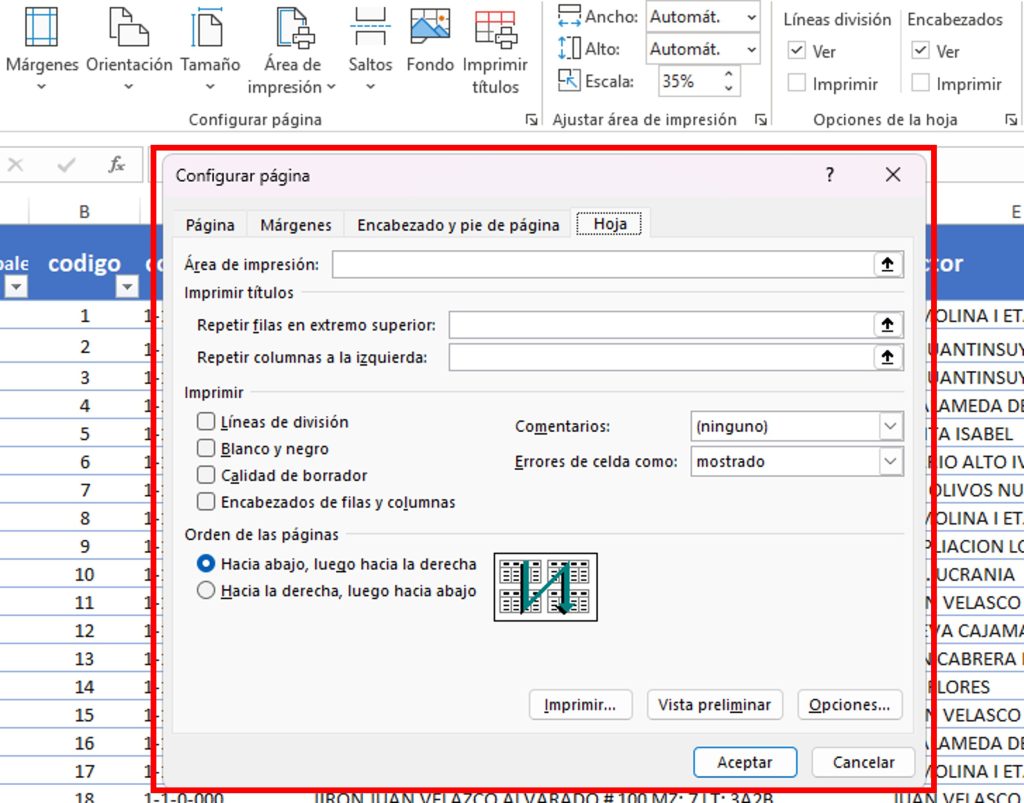Open Encabezado y pie de página tab

458,225
